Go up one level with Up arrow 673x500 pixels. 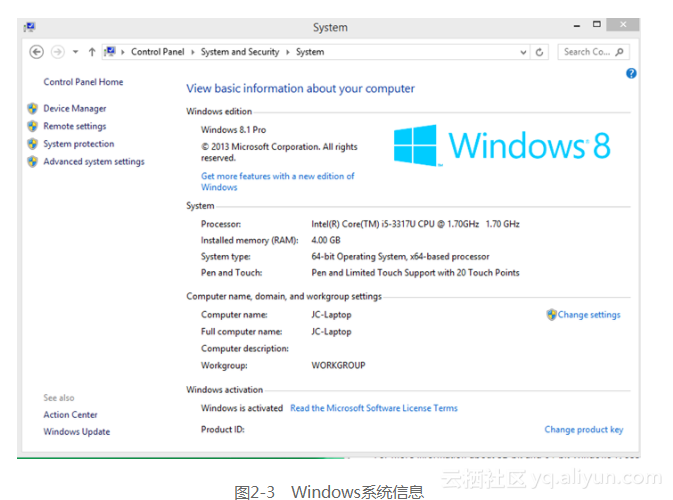pyautogui.click(x=92, y=52)
